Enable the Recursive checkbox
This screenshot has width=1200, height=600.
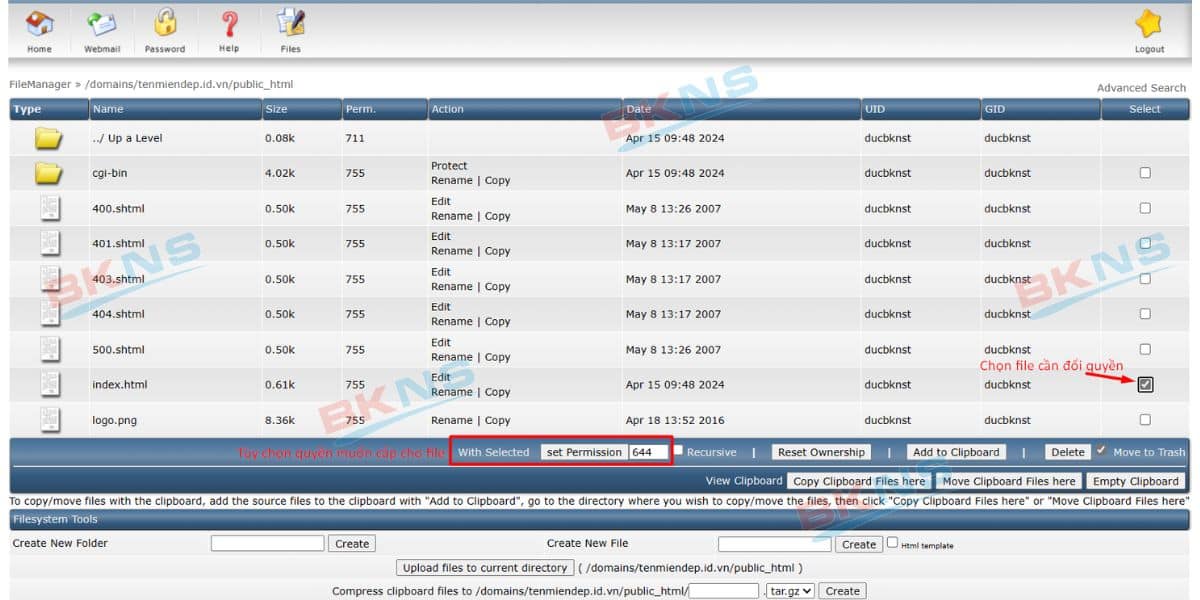pyautogui.click(x=677, y=451)
